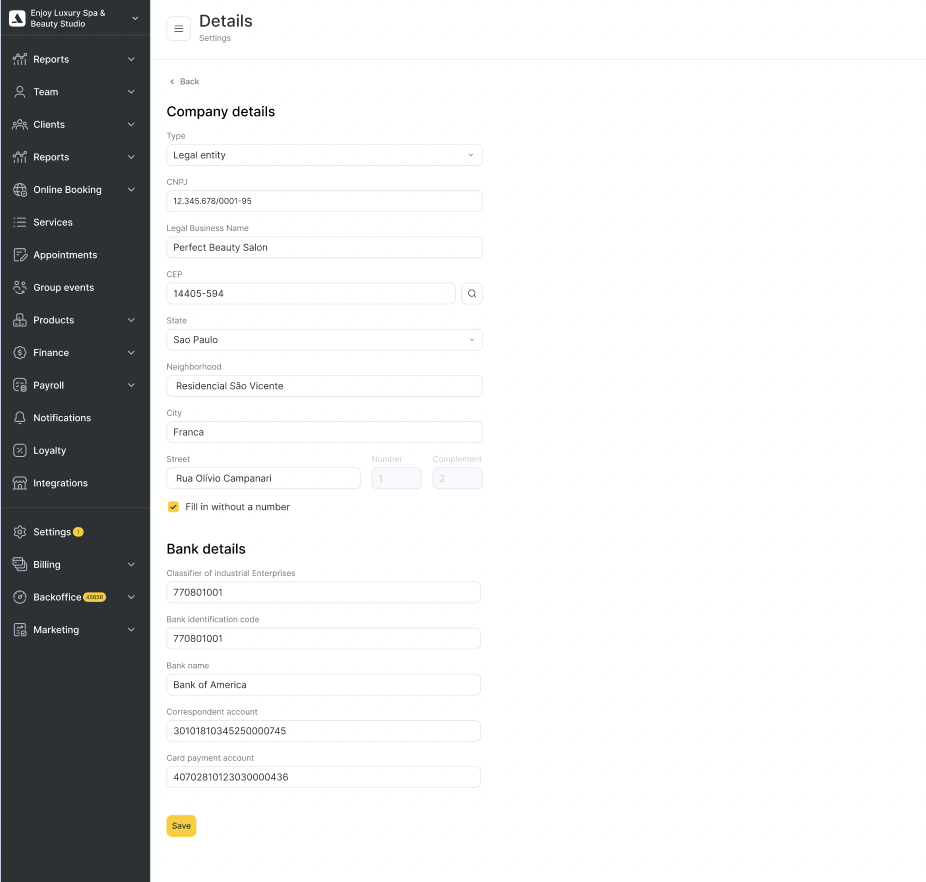926x882 pixels.
Task: Expand the Payroll menu chevron
Action: [x=131, y=385]
